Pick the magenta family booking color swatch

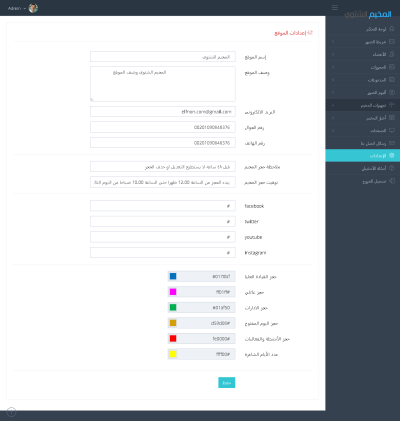(x=173, y=292)
